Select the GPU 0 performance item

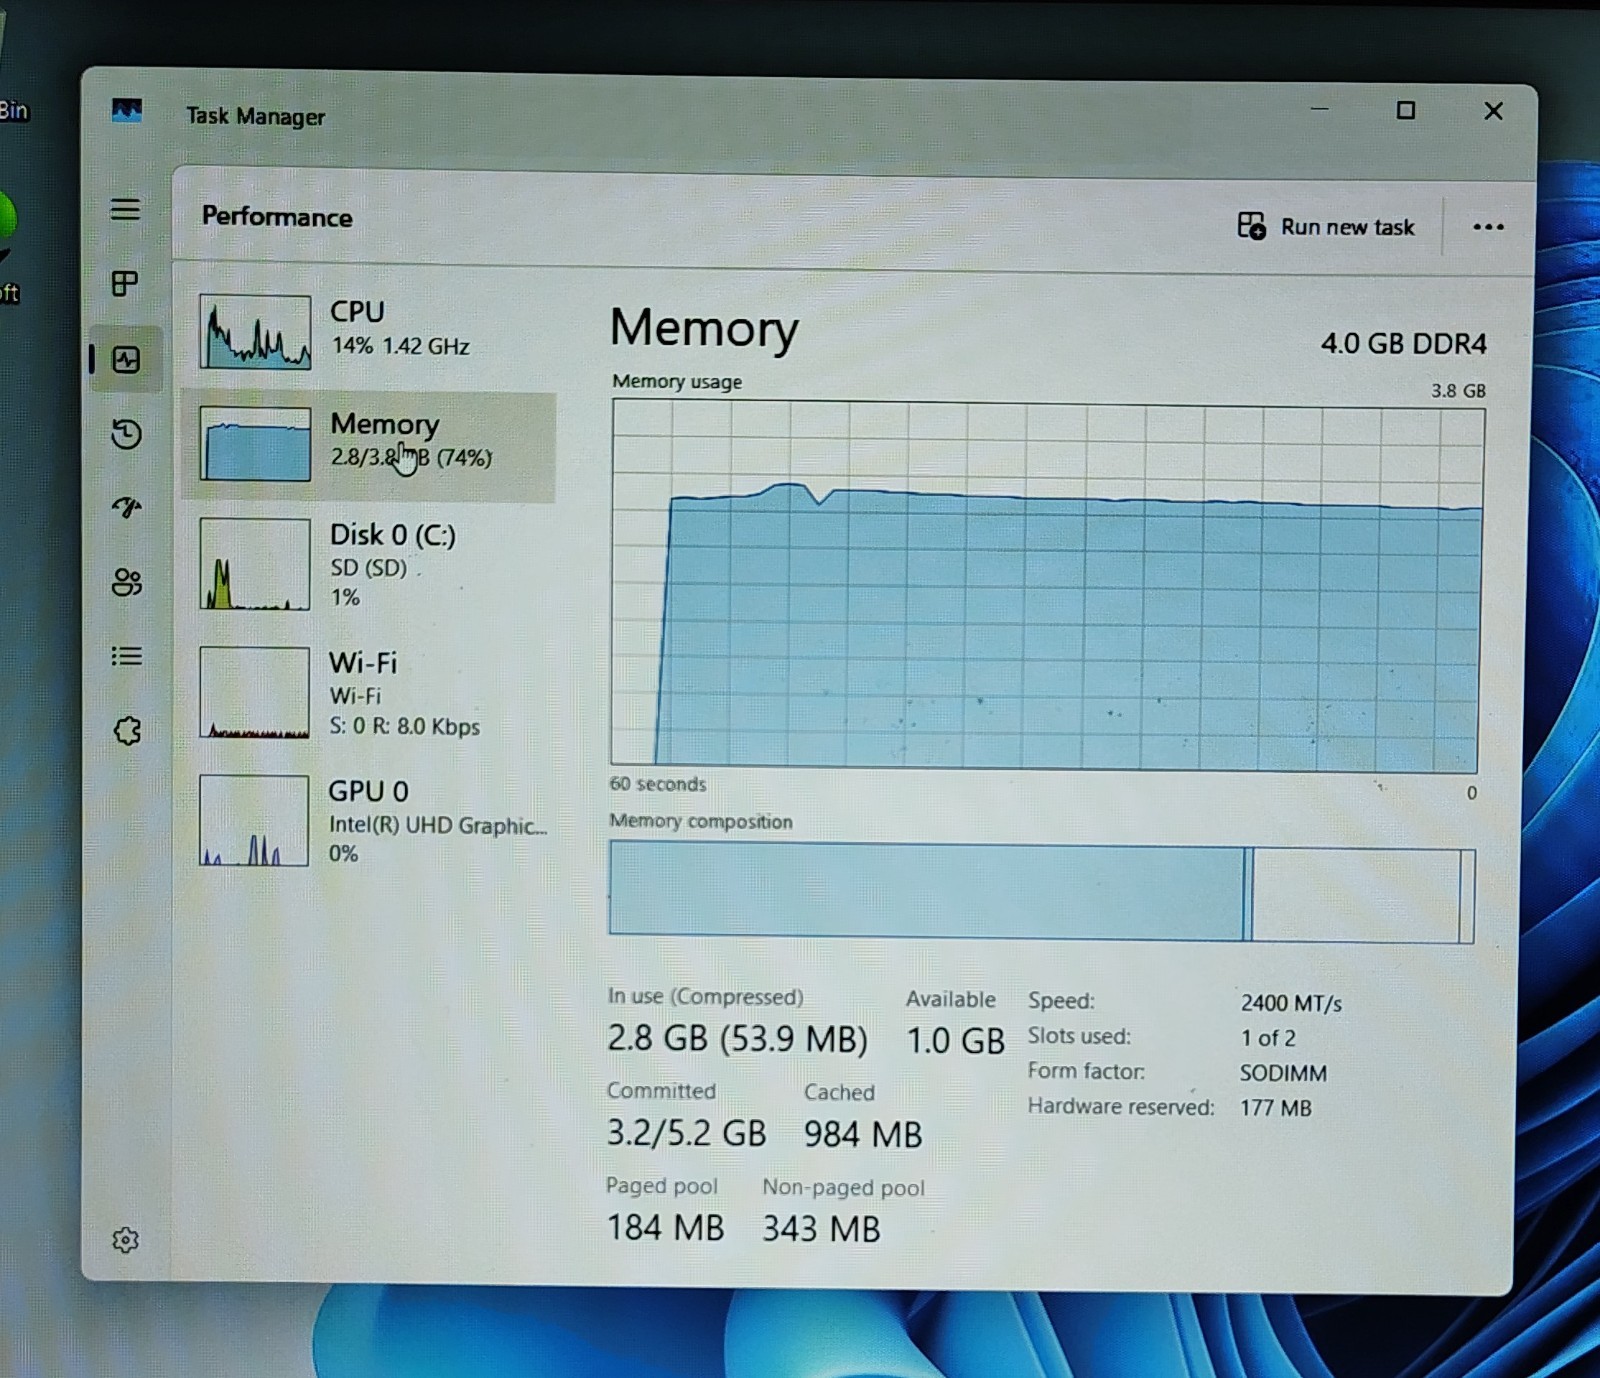[369, 820]
